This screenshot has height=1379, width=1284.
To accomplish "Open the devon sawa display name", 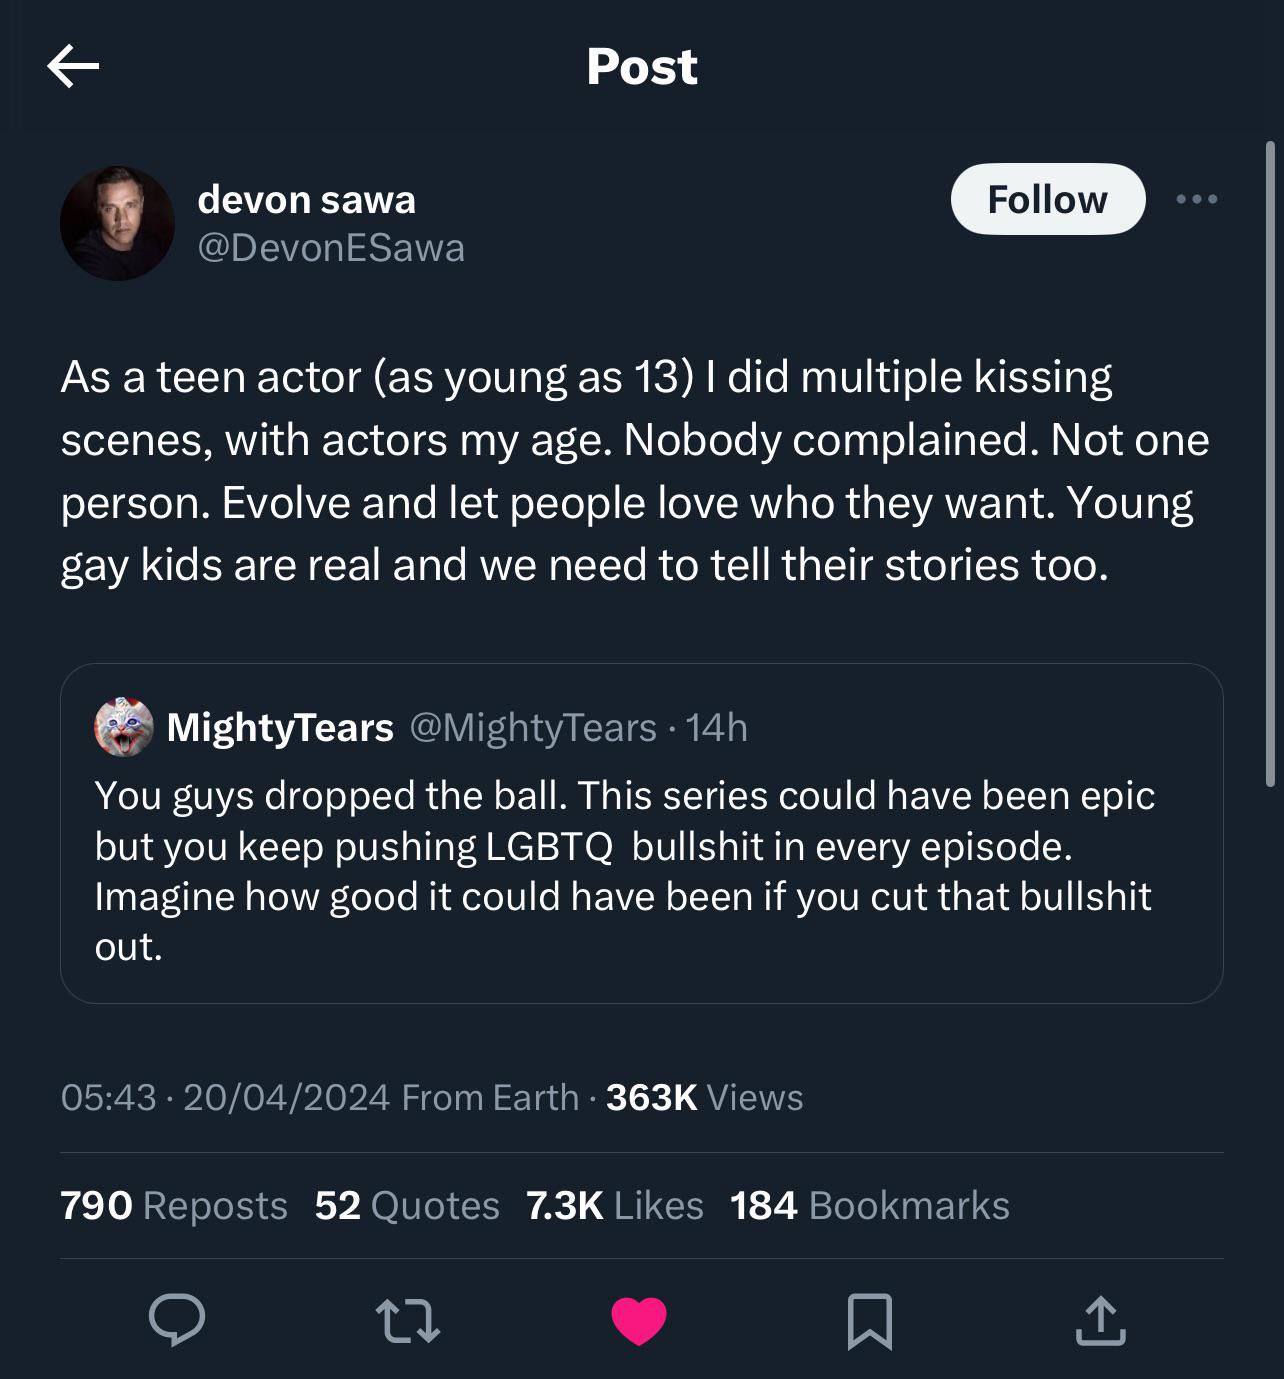I will tap(306, 199).
